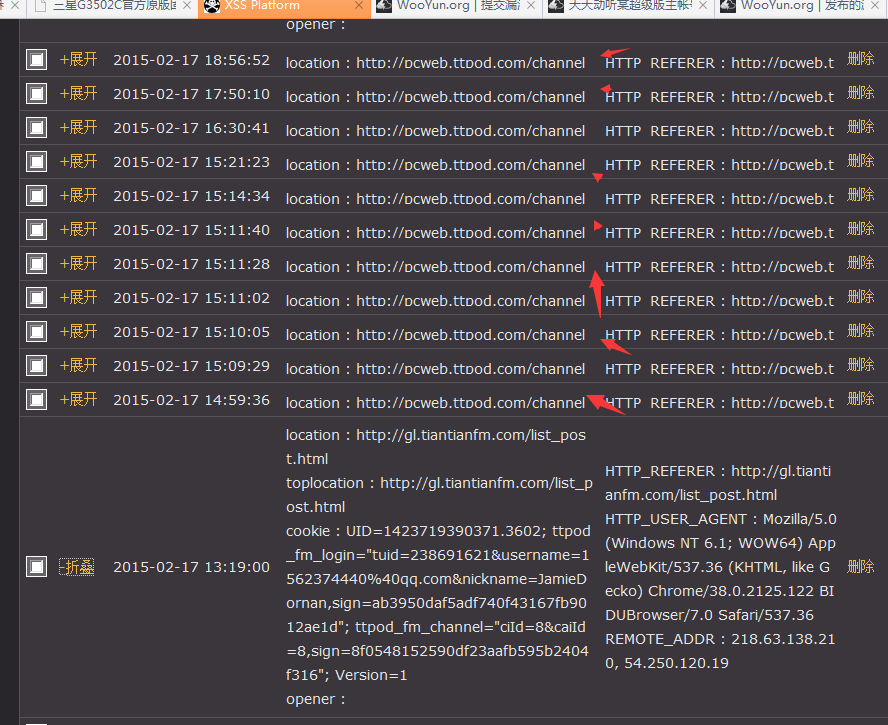Tick the checkbox for row 16:30:41

[x=36, y=127]
